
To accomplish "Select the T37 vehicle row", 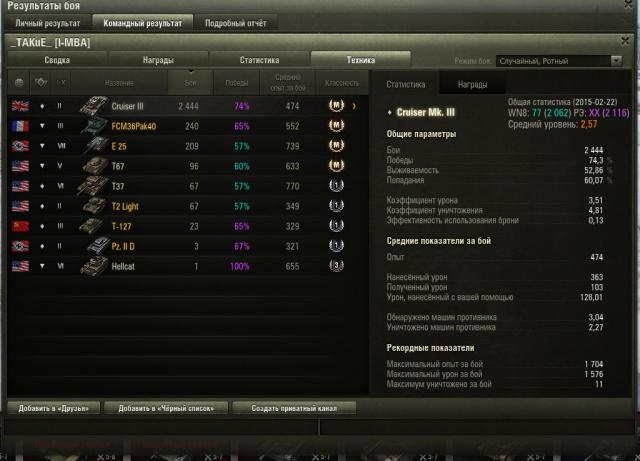I will [188, 186].
